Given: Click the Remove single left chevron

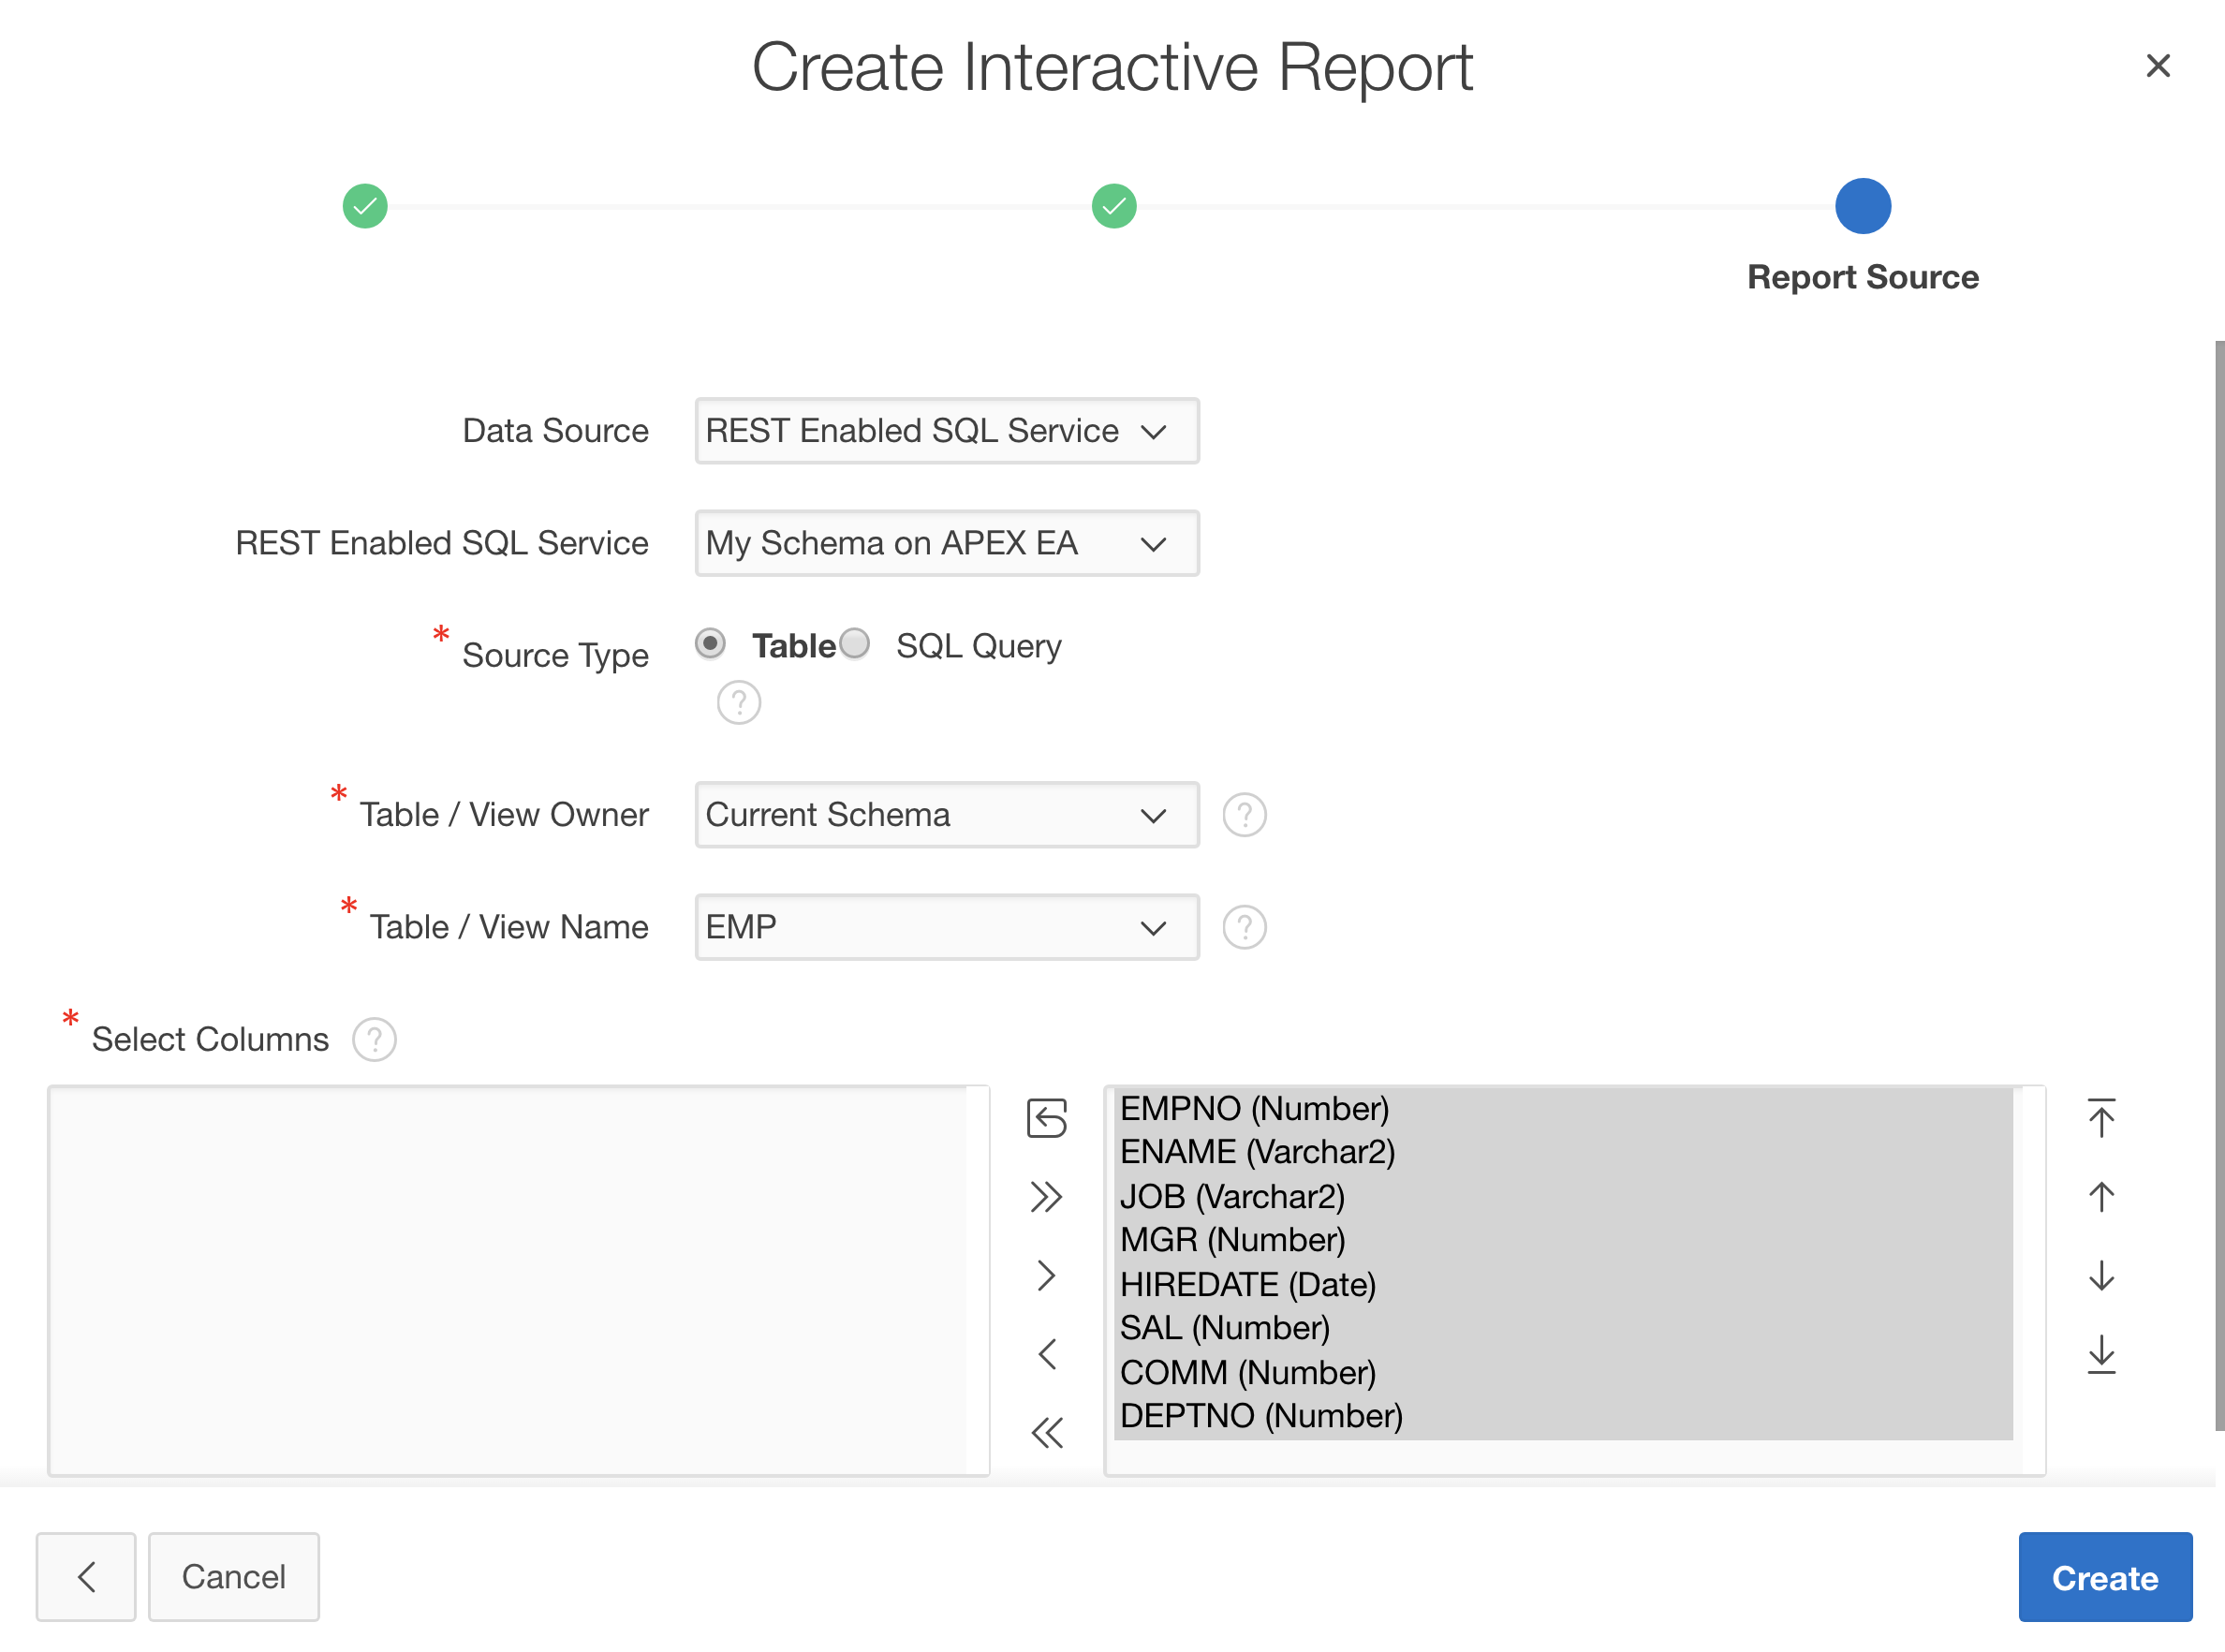Looking at the screenshot, I should [1046, 1354].
